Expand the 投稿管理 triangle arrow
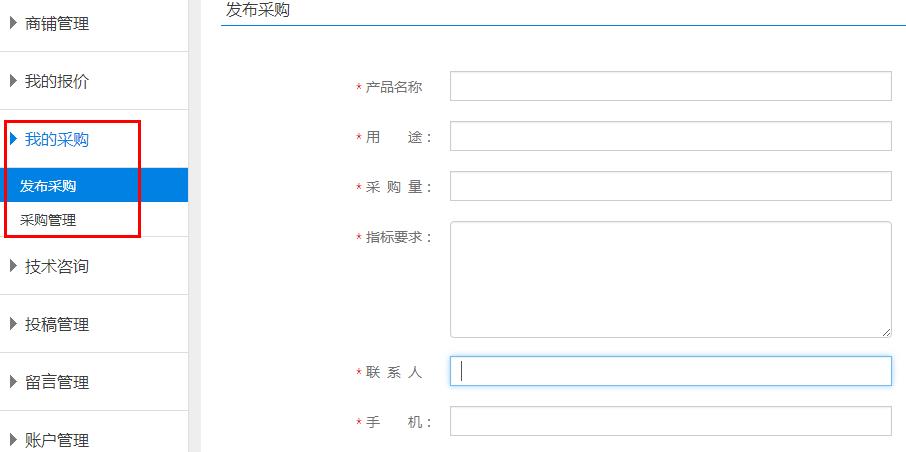Viewport: 906px width, 452px height. click(x=14, y=324)
